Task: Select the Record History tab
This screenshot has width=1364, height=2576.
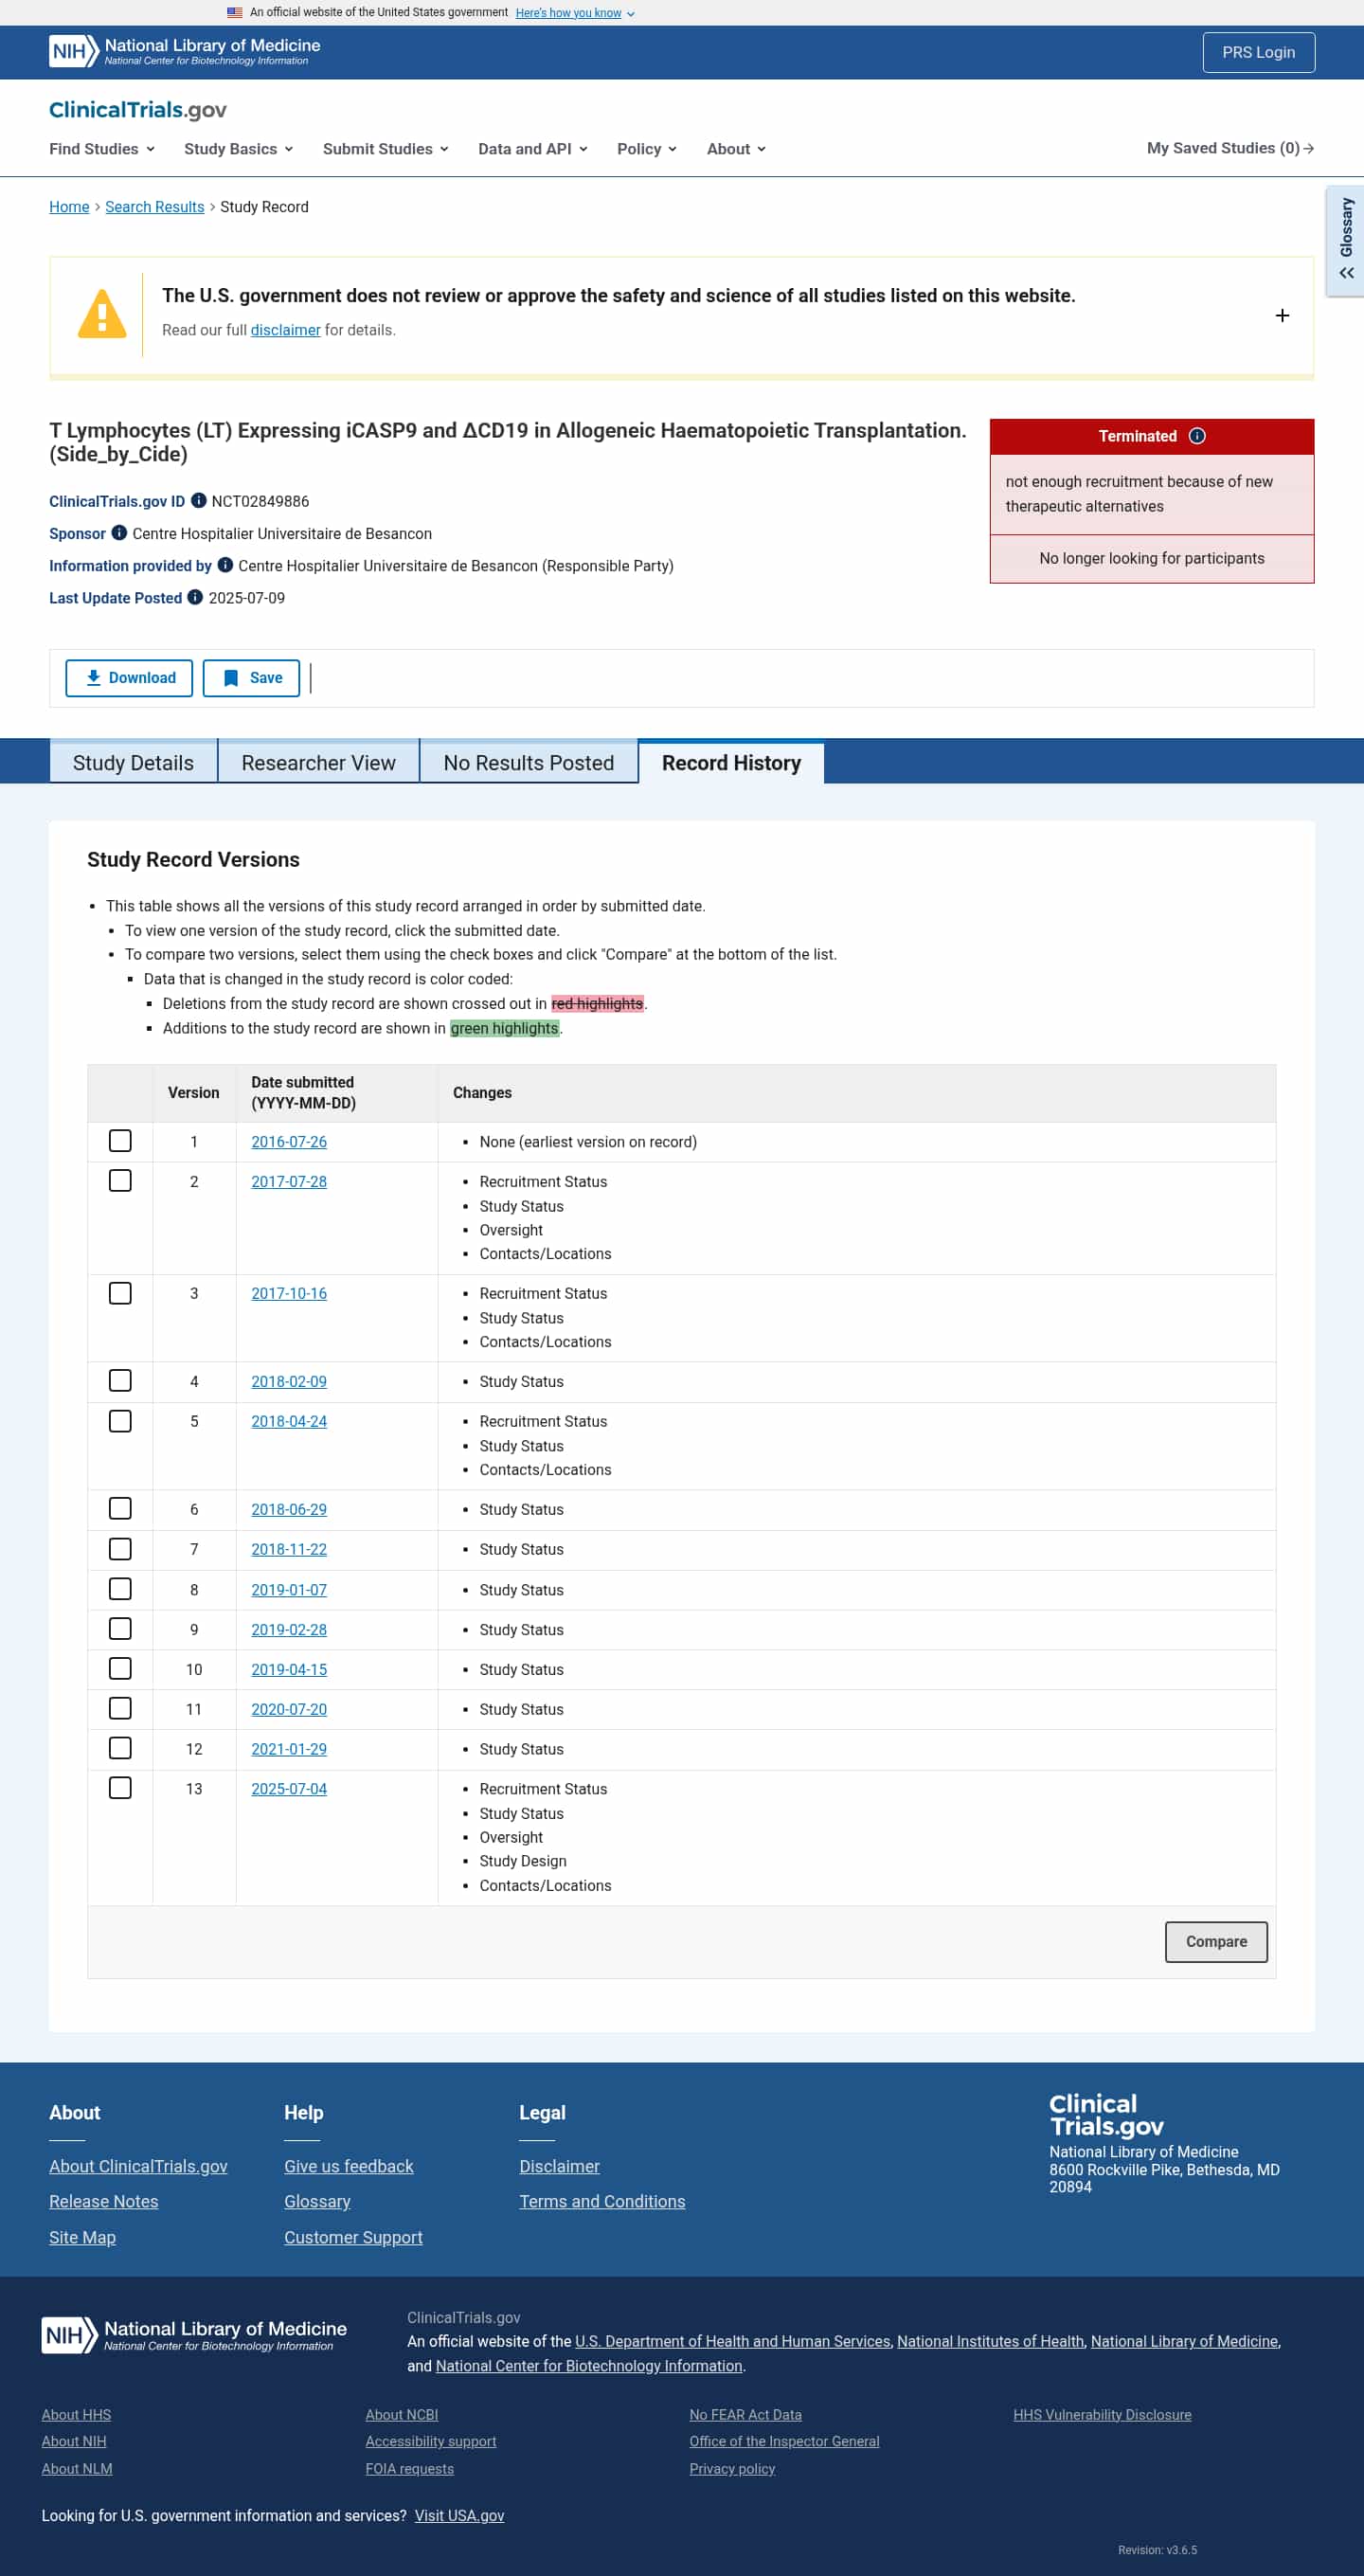Action: point(732,763)
